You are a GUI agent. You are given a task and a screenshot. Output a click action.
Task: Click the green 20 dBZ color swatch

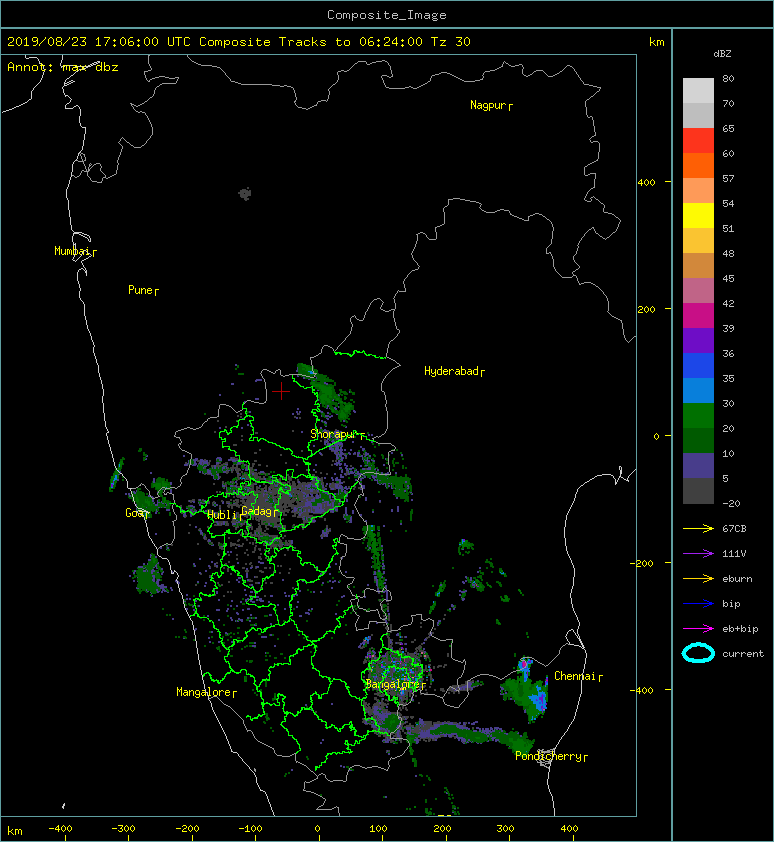click(x=698, y=415)
